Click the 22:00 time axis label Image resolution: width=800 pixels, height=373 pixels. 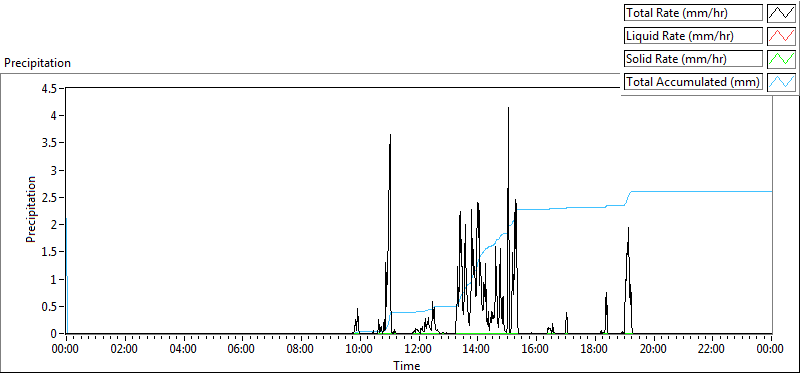coord(712,349)
